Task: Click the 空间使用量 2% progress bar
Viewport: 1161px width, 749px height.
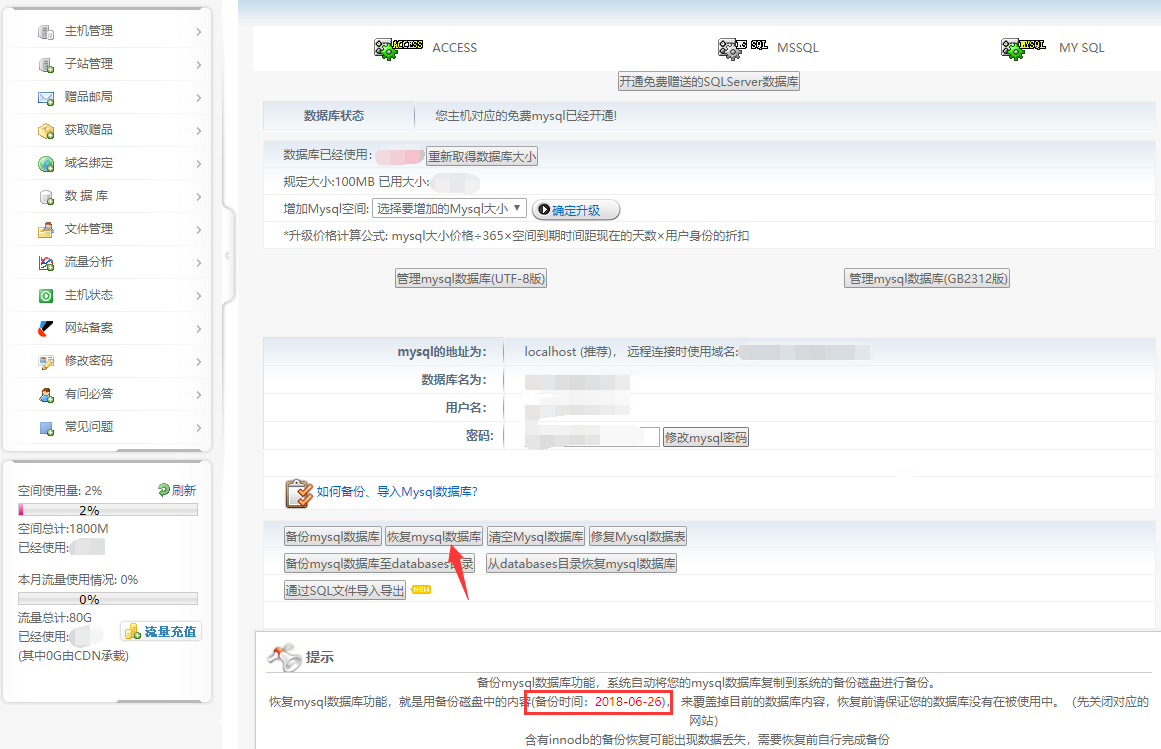Action: [108, 510]
